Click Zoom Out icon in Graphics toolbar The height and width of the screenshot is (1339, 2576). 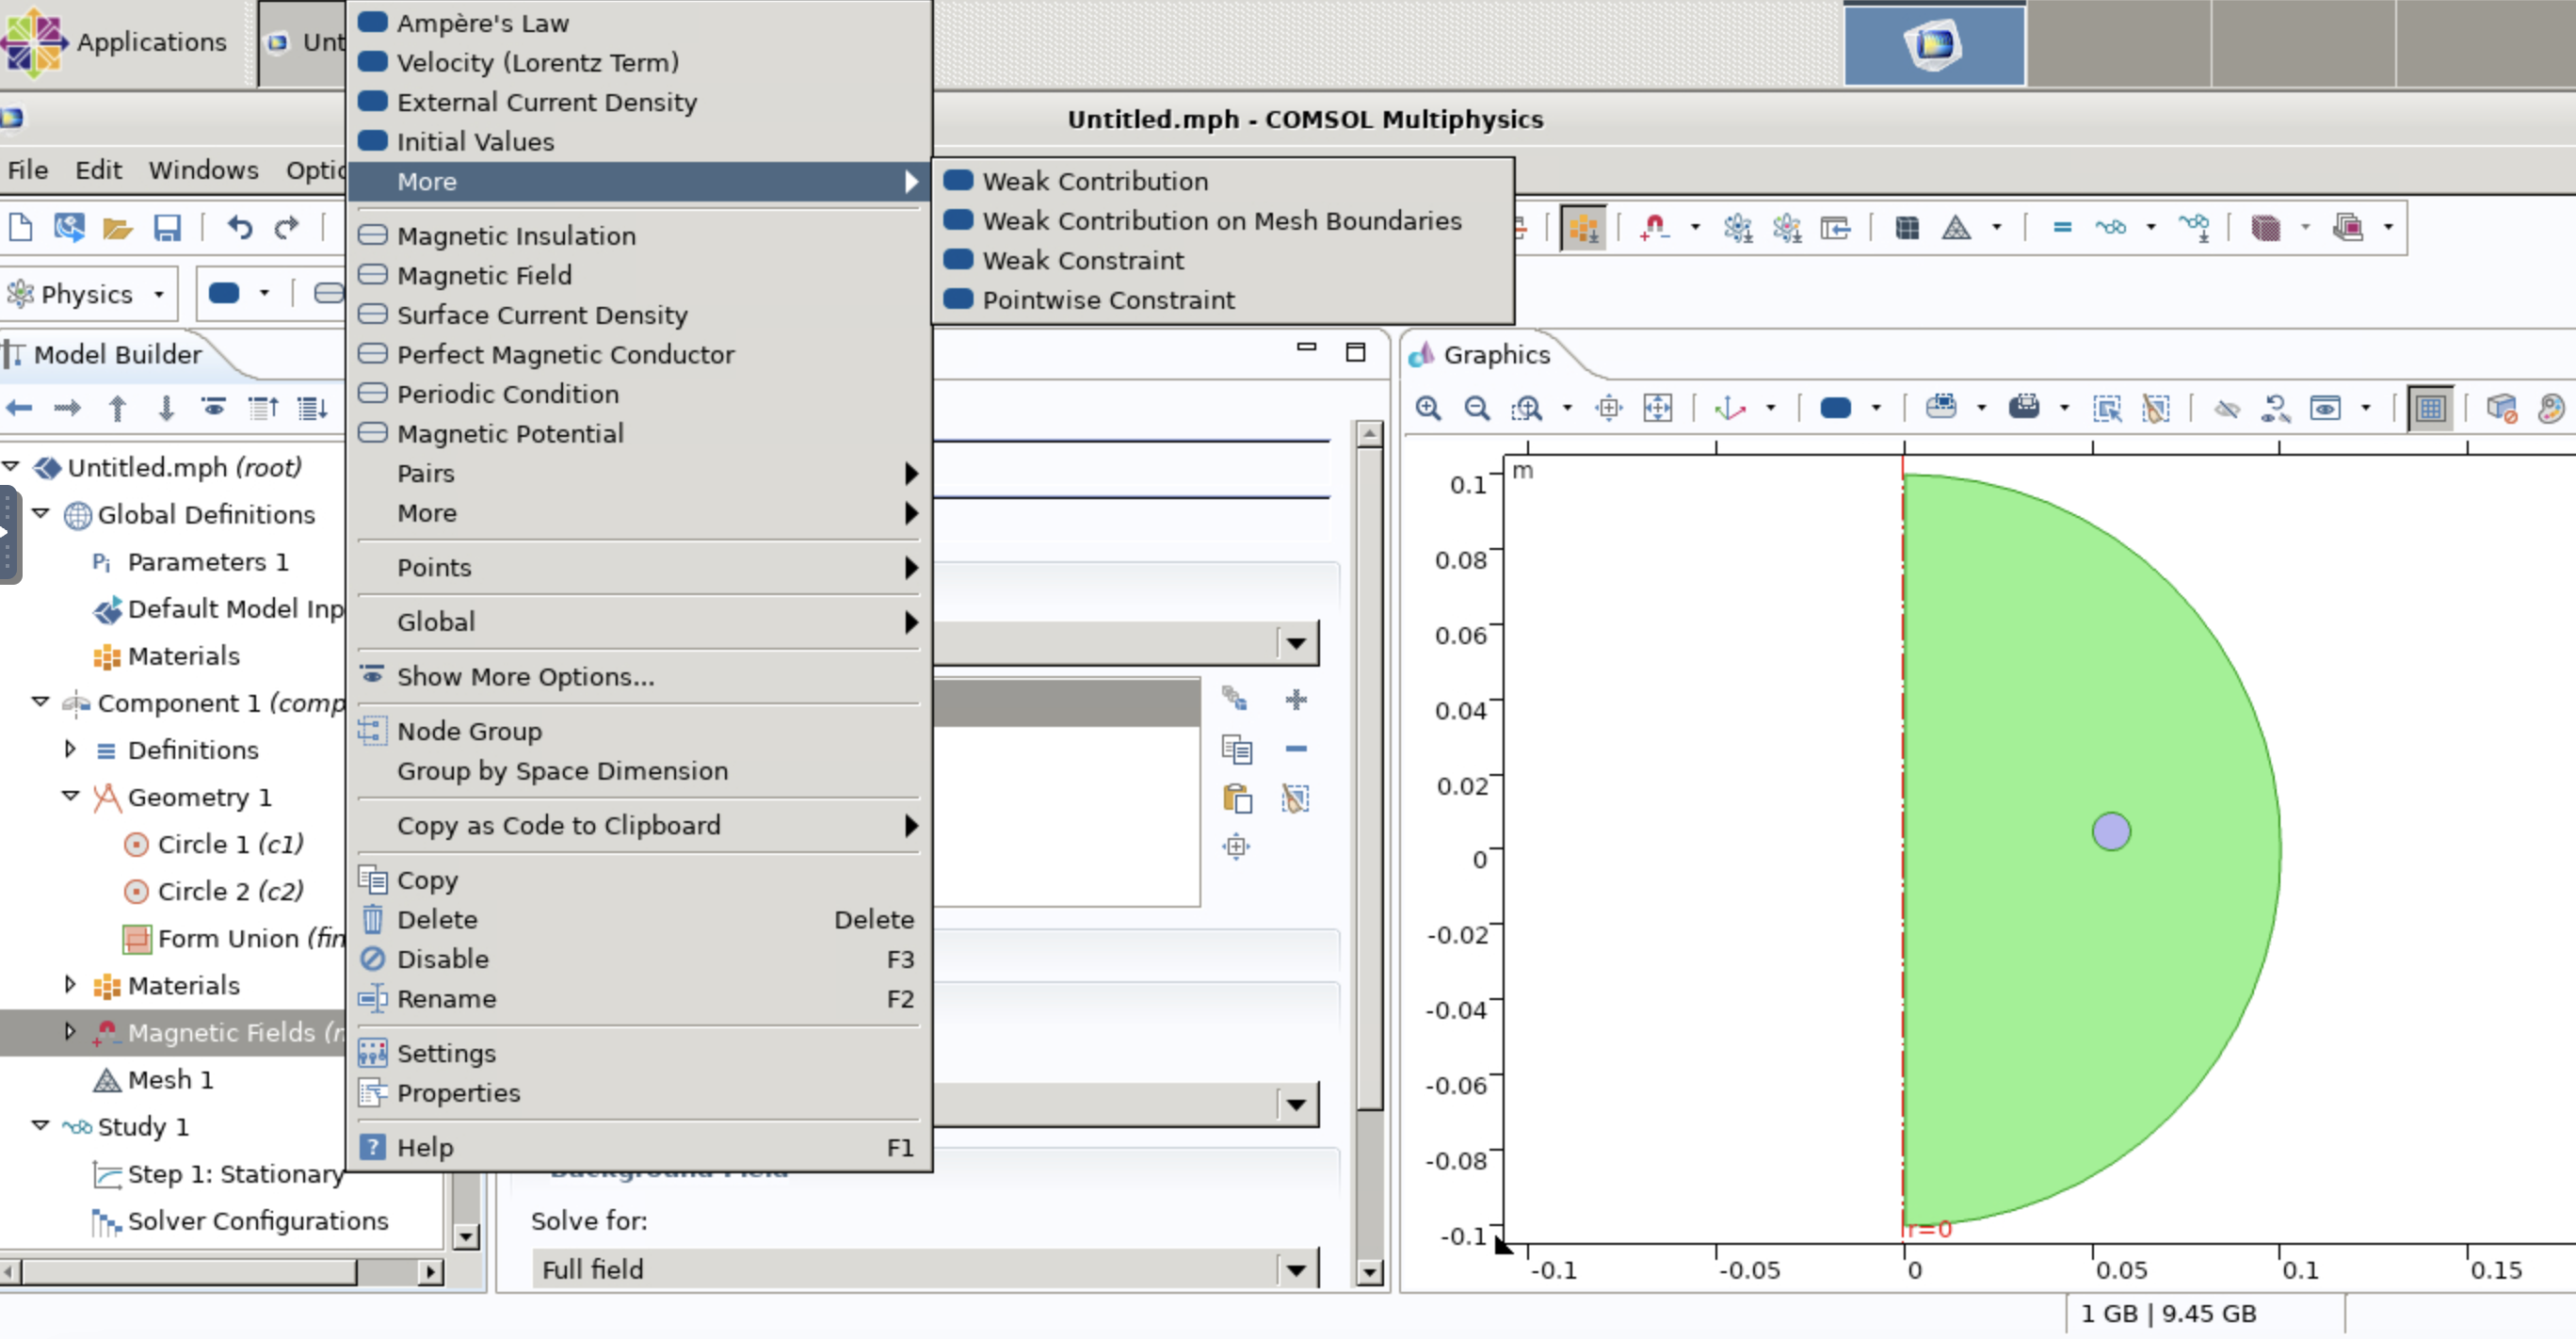[x=1476, y=408]
